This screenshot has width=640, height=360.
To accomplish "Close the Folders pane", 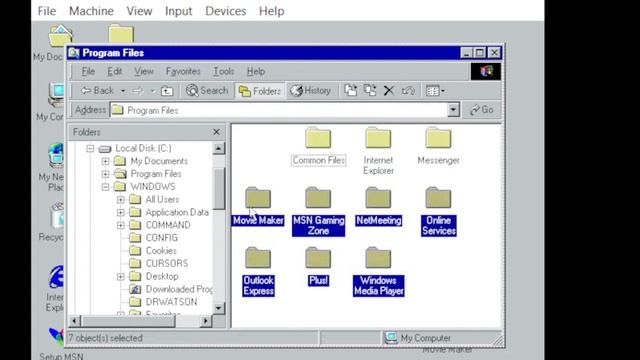I will 216,132.
